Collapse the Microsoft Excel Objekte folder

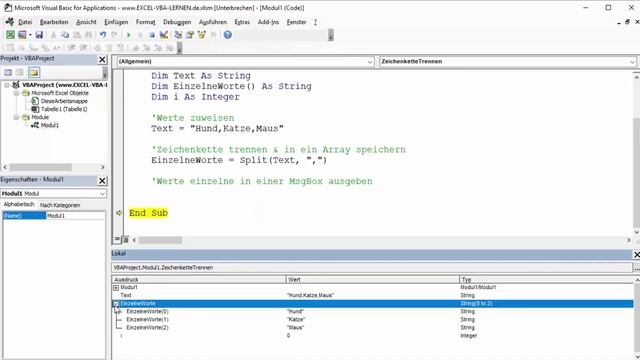point(16,93)
